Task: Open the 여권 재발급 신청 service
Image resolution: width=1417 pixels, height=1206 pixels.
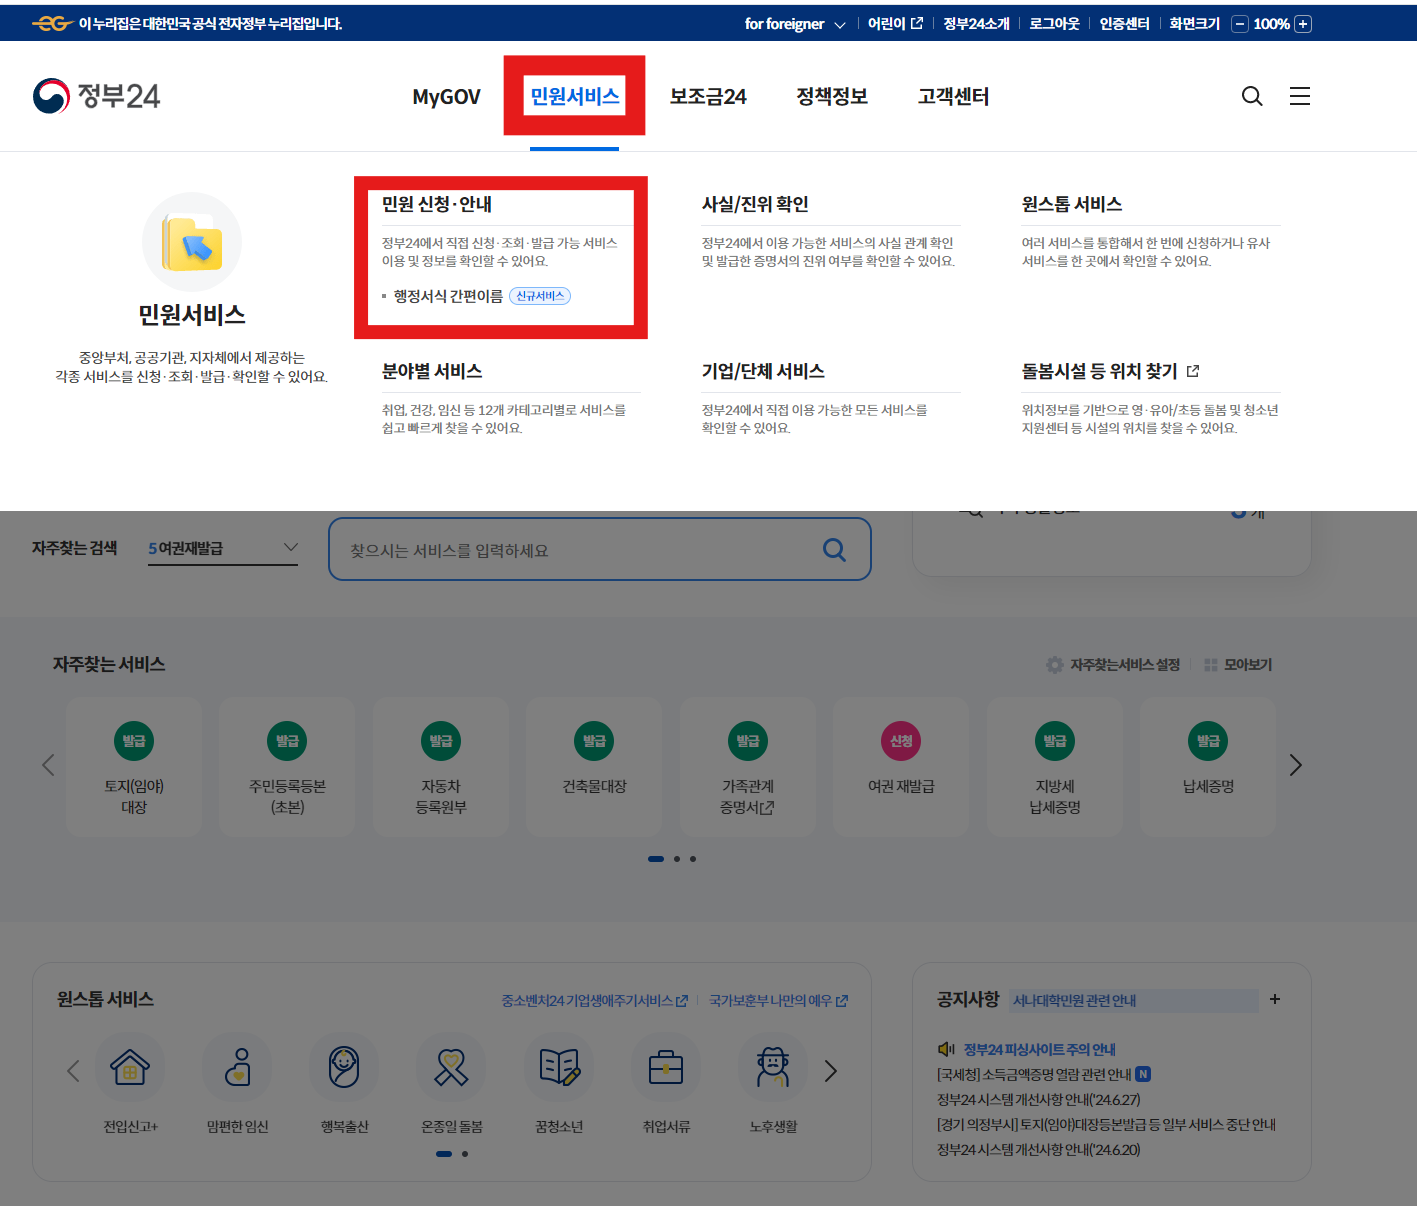Action: click(x=901, y=767)
